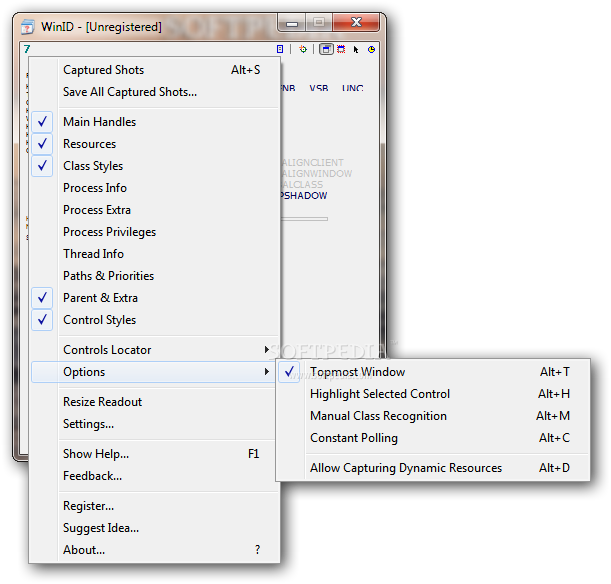This screenshot has width=611, height=584.
Task: Minimize the WinID window
Action: 292,23
